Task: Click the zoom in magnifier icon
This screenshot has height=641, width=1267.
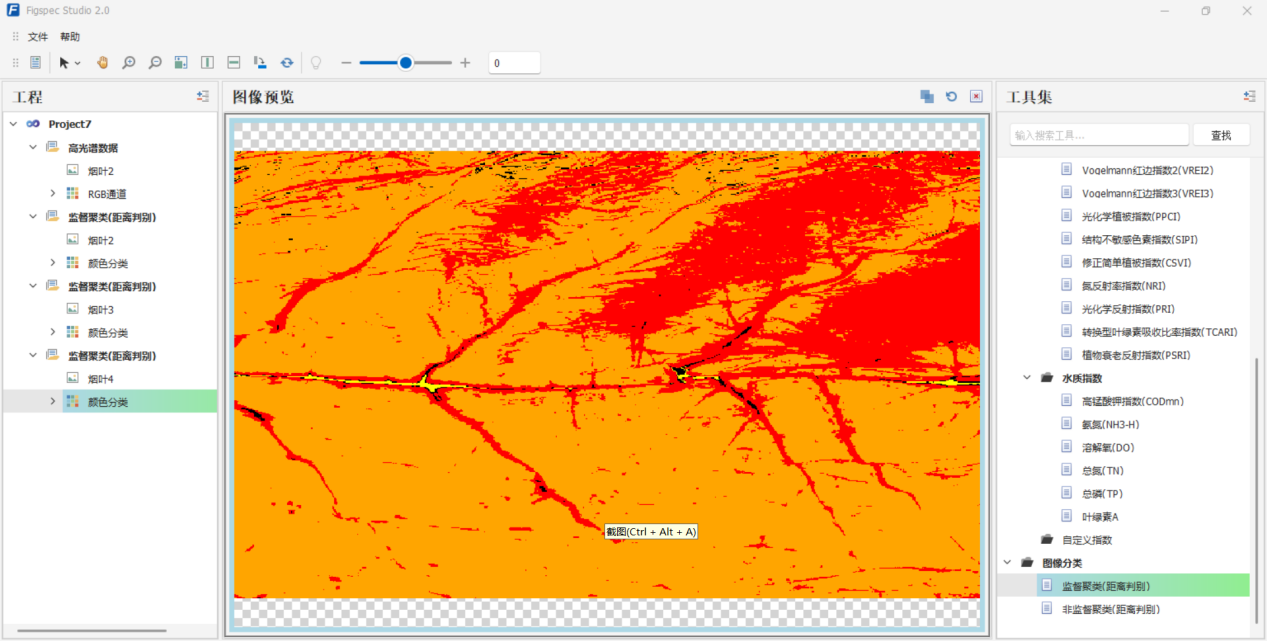Action: 129,63
